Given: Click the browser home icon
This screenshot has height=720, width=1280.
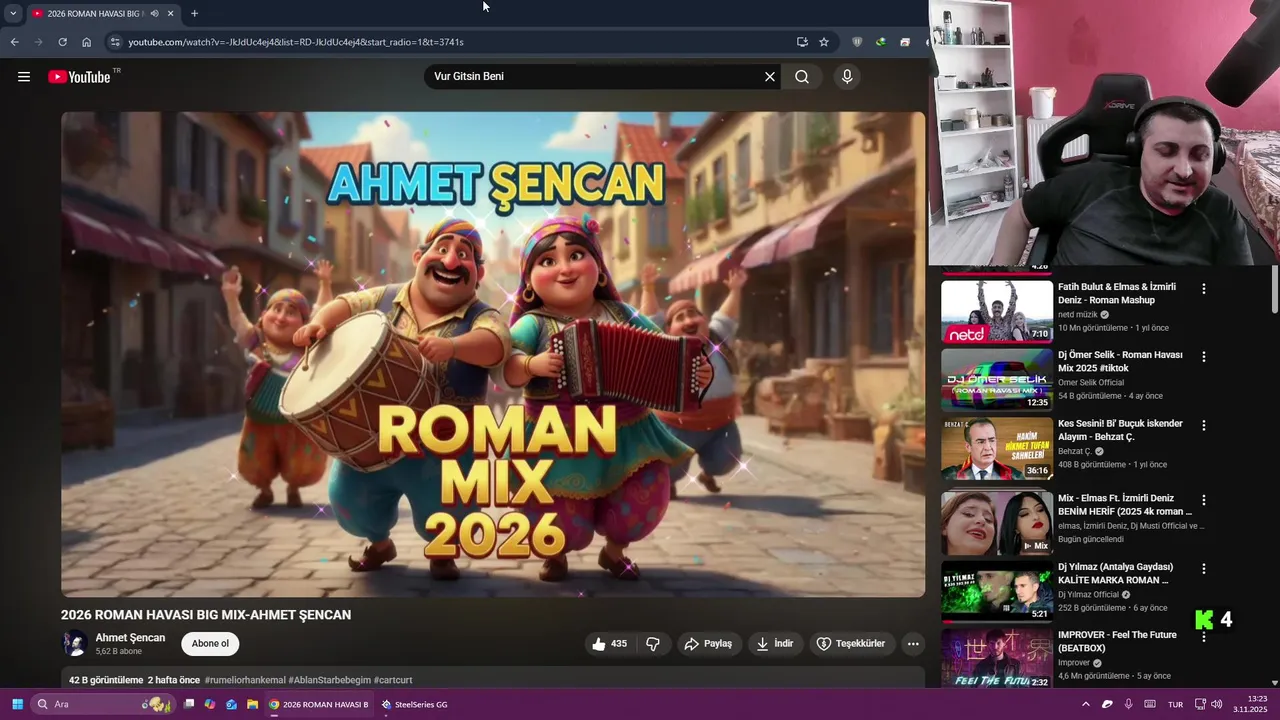Looking at the screenshot, I should click(87, 42).
